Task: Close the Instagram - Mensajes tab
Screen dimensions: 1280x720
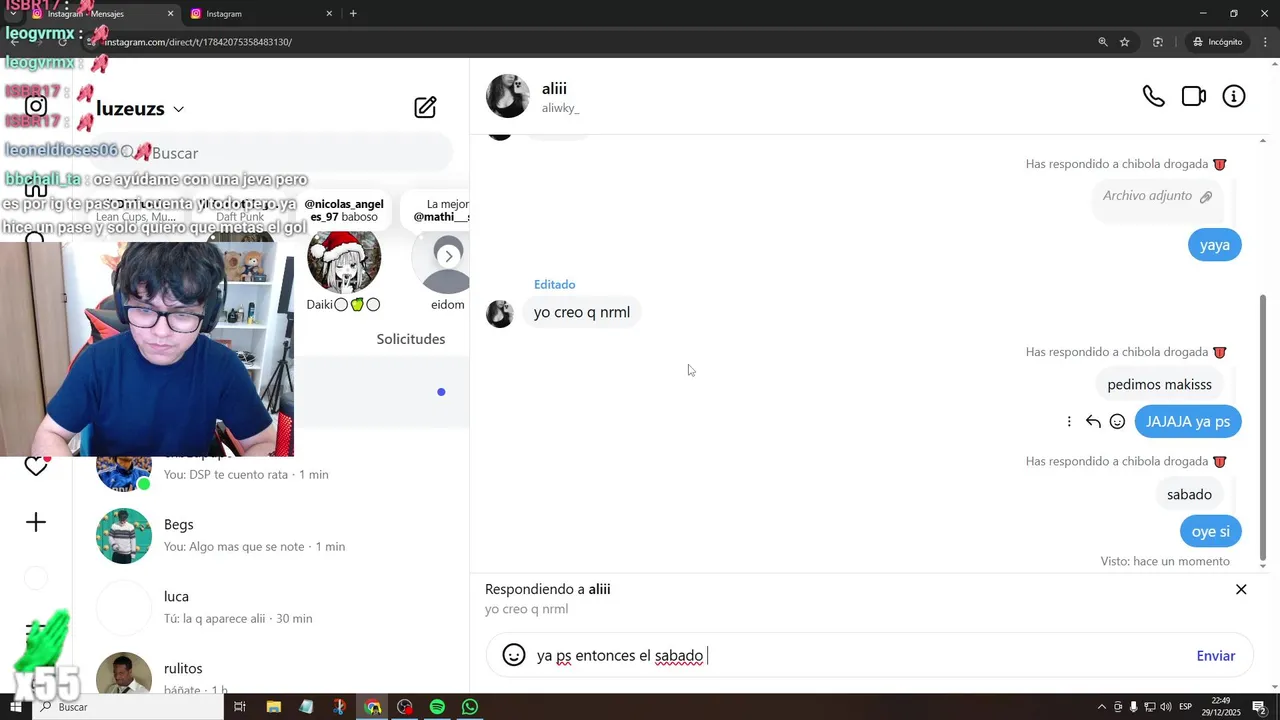Action: click(x=170, y=14)
